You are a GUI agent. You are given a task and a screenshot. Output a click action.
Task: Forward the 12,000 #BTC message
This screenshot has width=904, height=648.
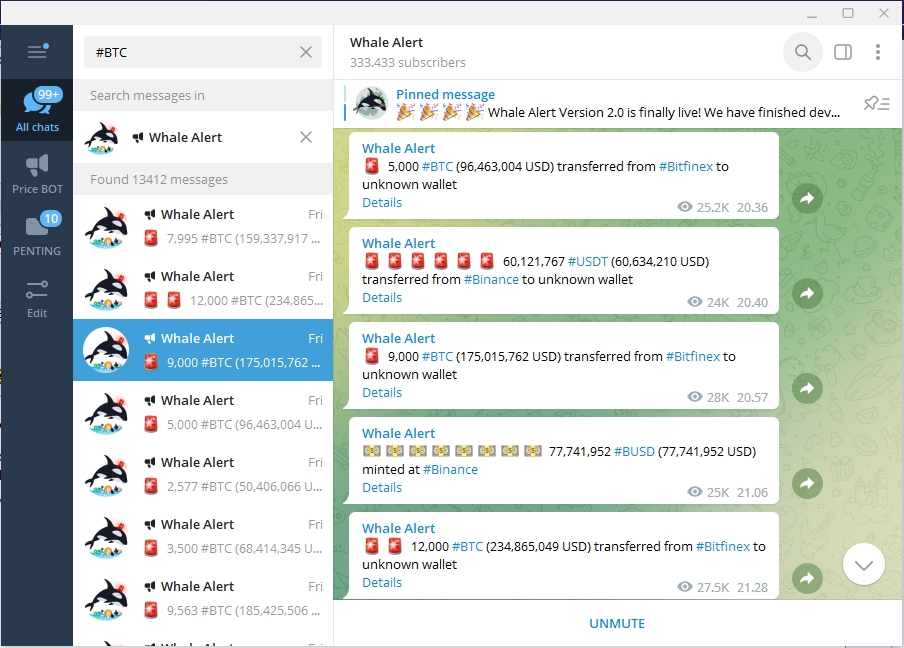pos(807,578)
